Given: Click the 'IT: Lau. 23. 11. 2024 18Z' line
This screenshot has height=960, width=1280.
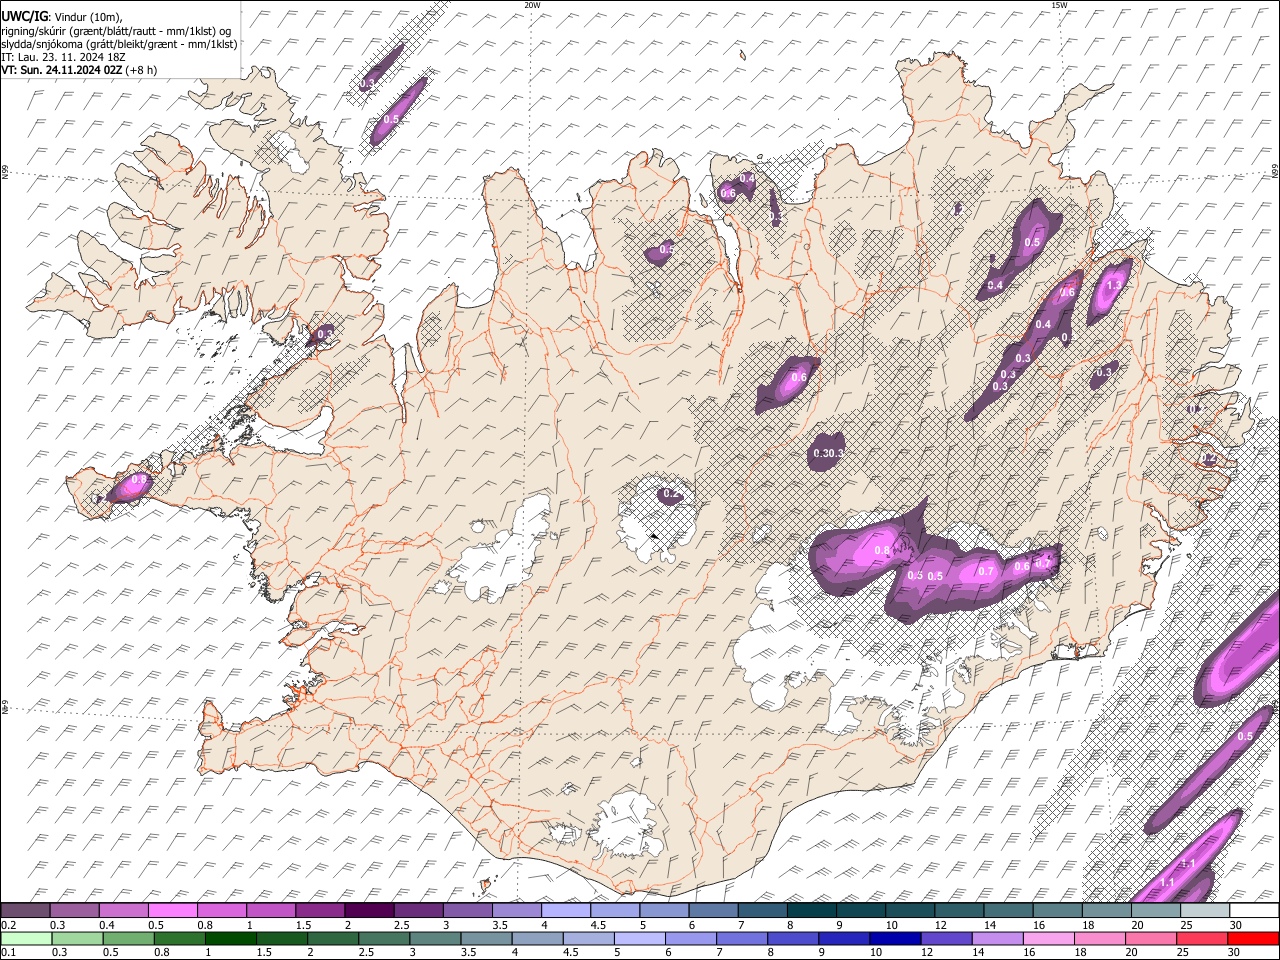Looking at the screenshot, I should pos(63,57).
